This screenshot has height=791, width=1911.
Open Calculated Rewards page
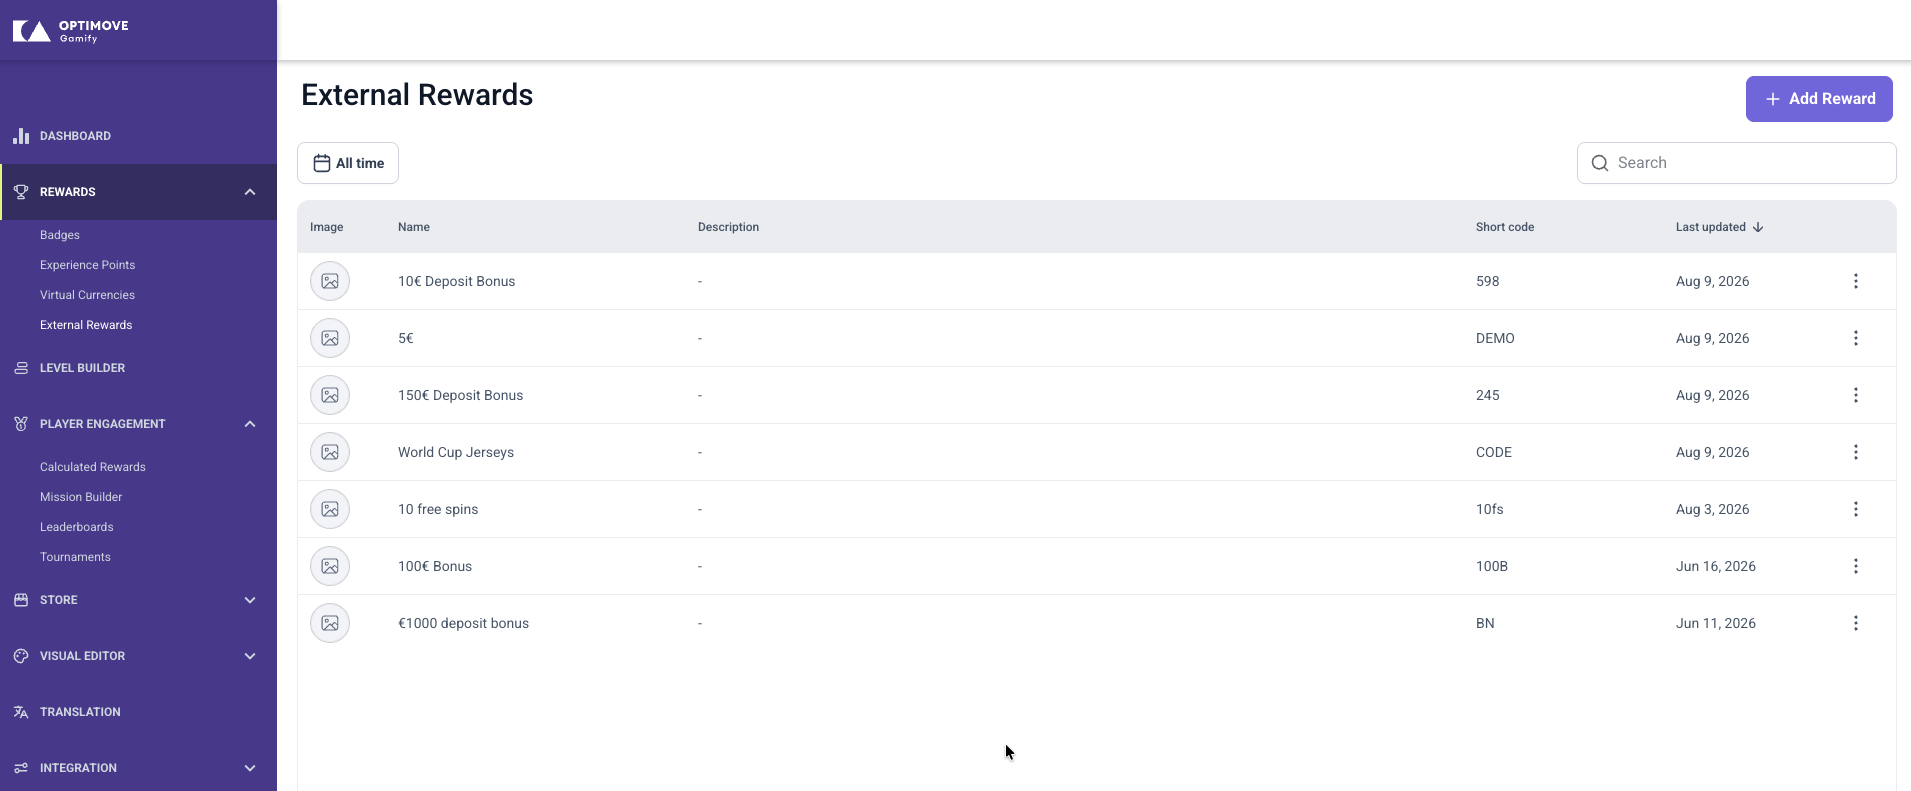tap(93, 467)
